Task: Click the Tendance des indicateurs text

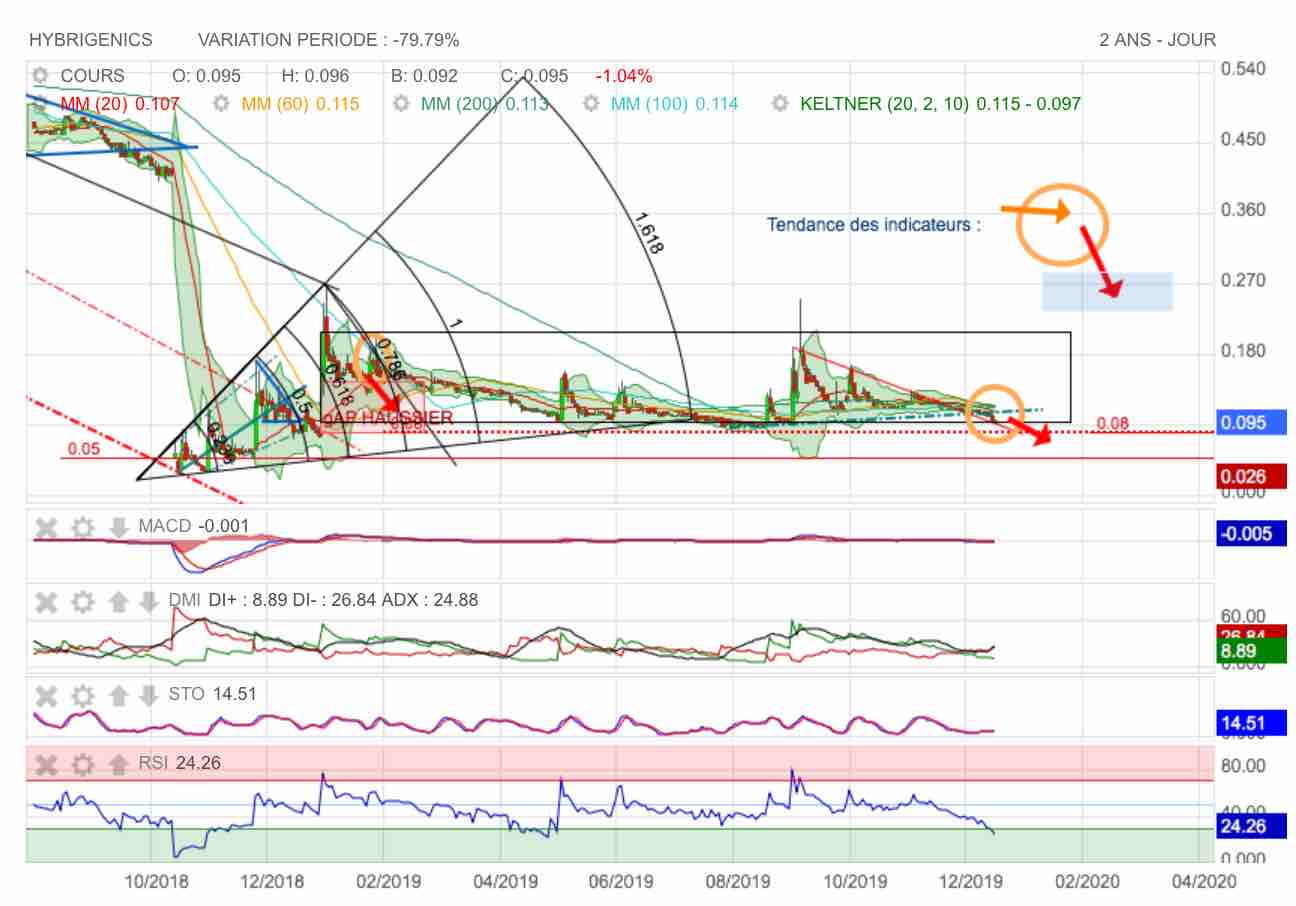Action: [874, 225]
